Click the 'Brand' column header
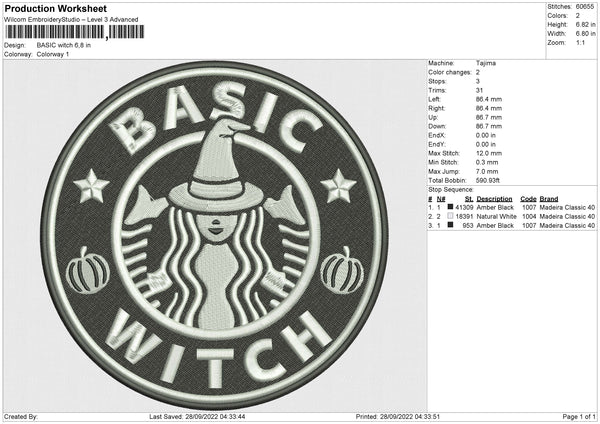600x424 pixels. tap(549, 199)
